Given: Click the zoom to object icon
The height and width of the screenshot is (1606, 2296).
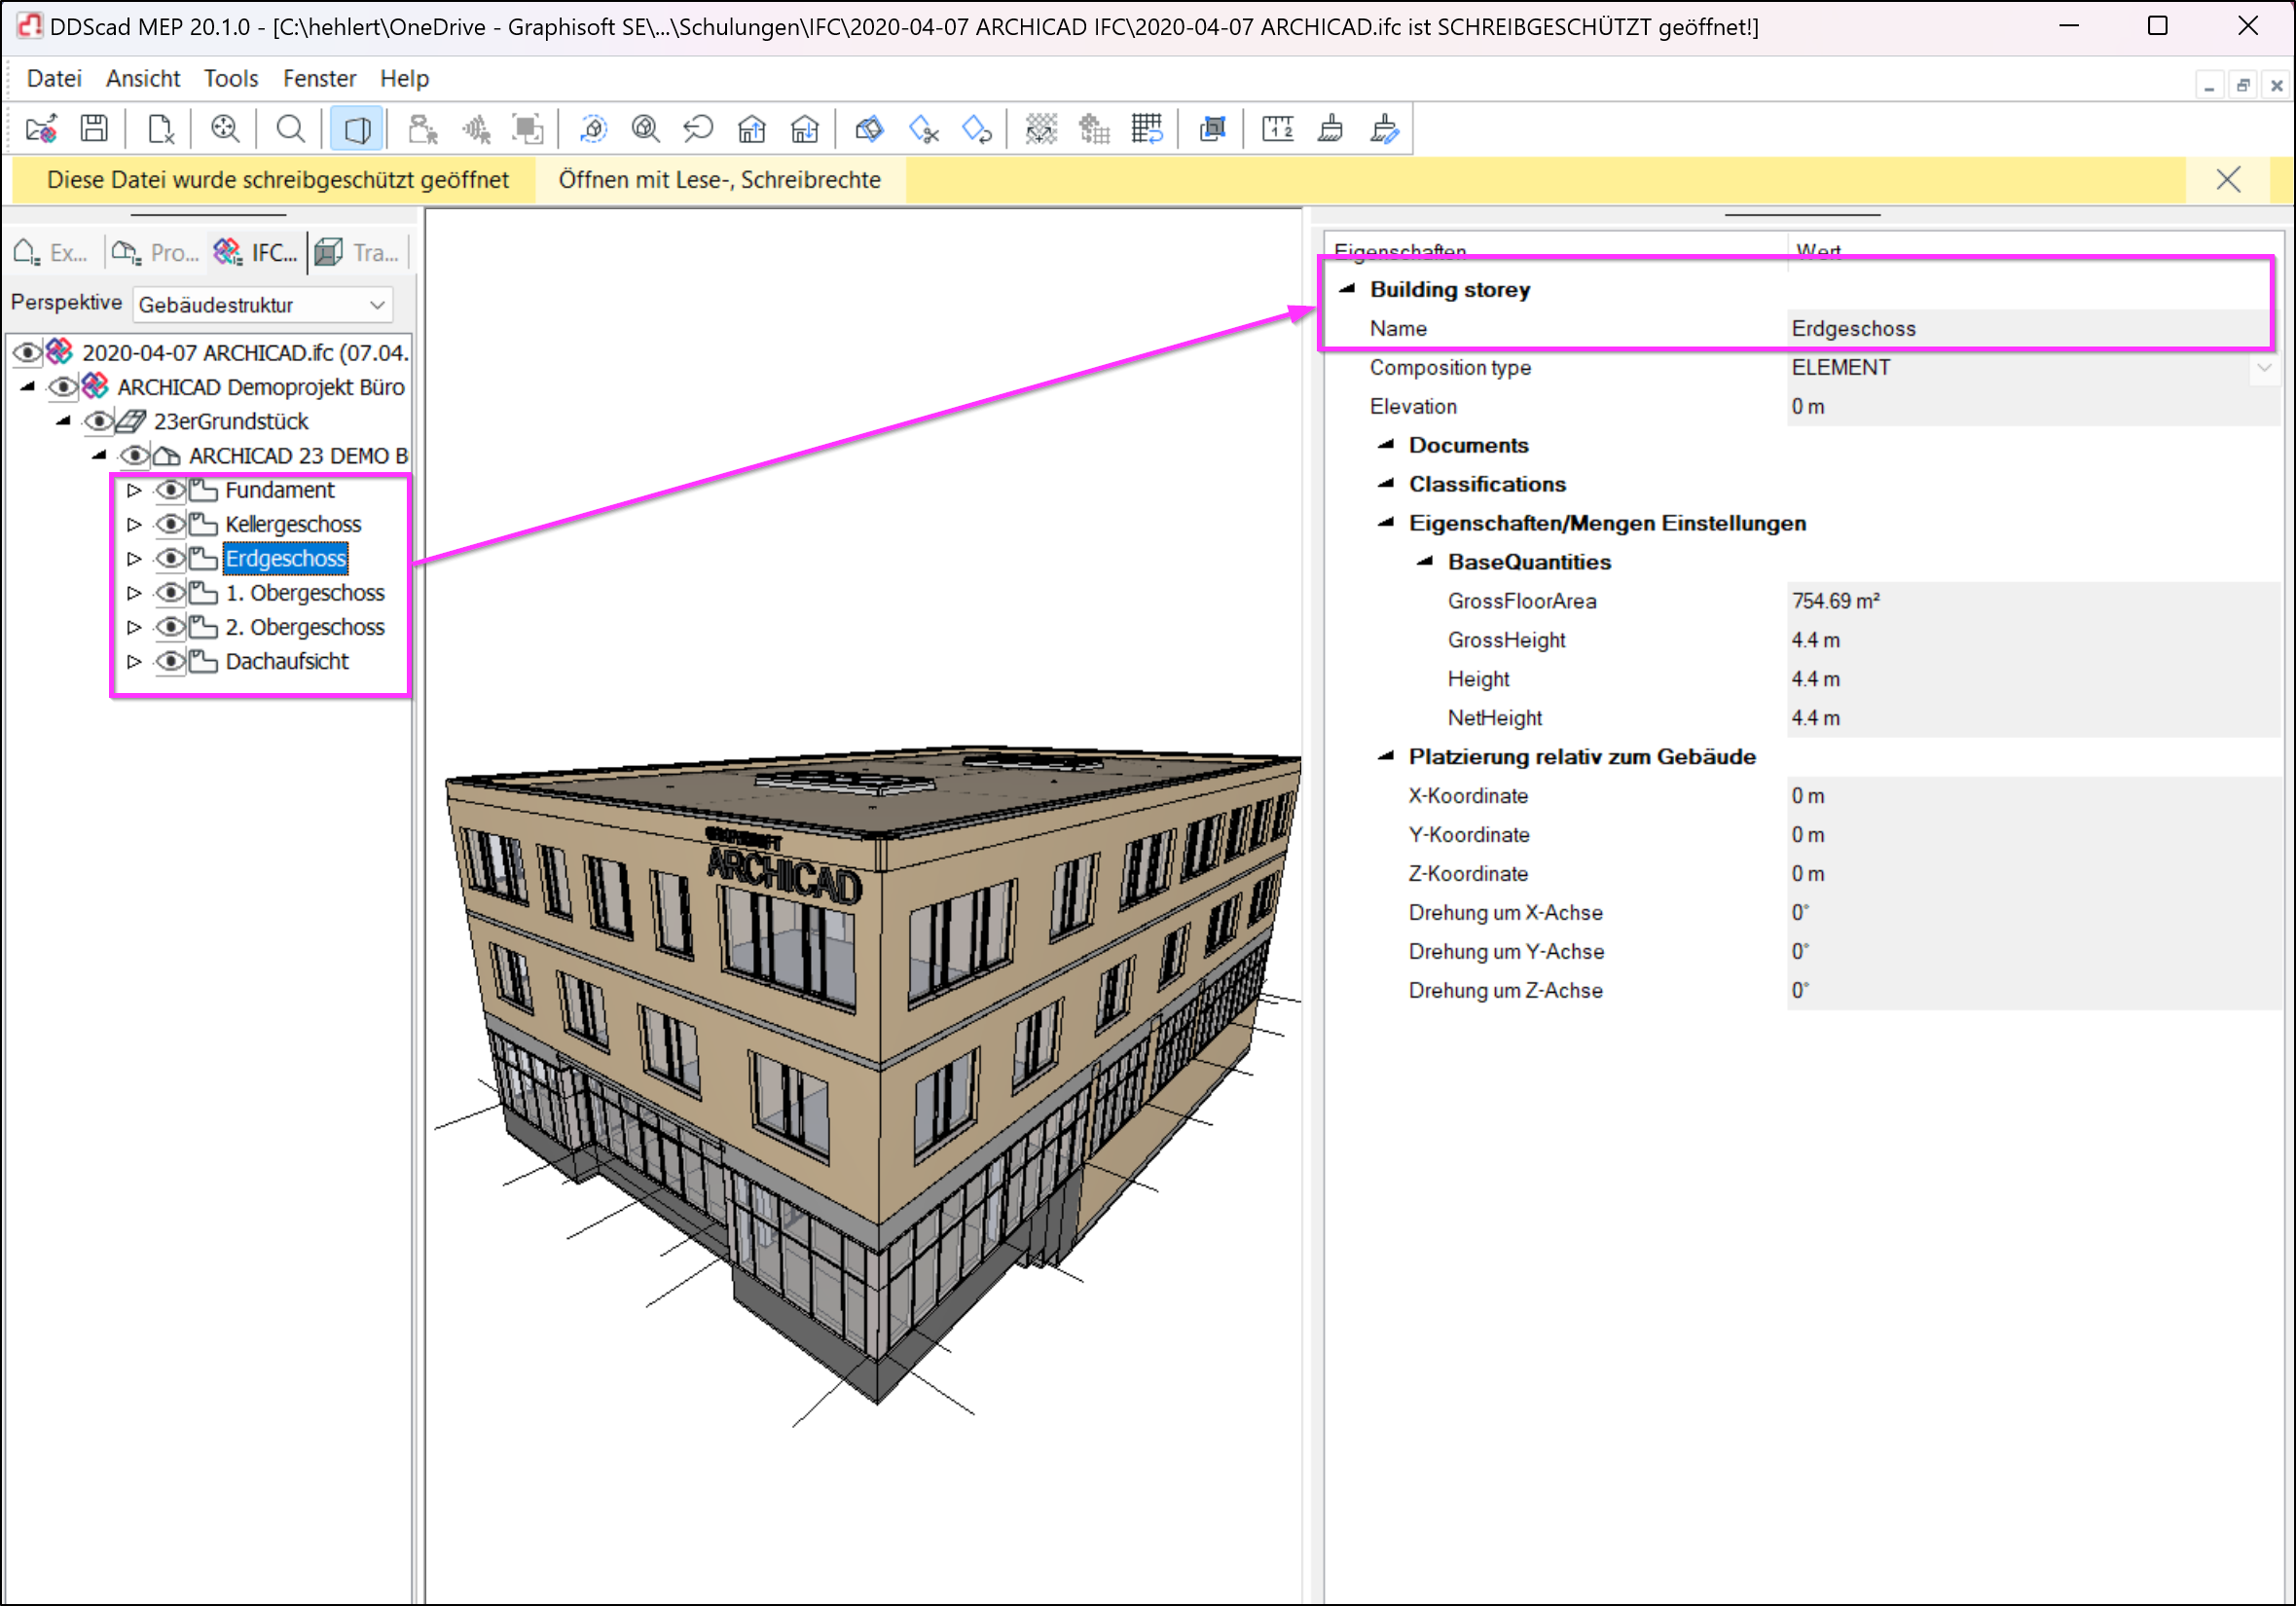Looking at the screenshot, I should (646, 129).
